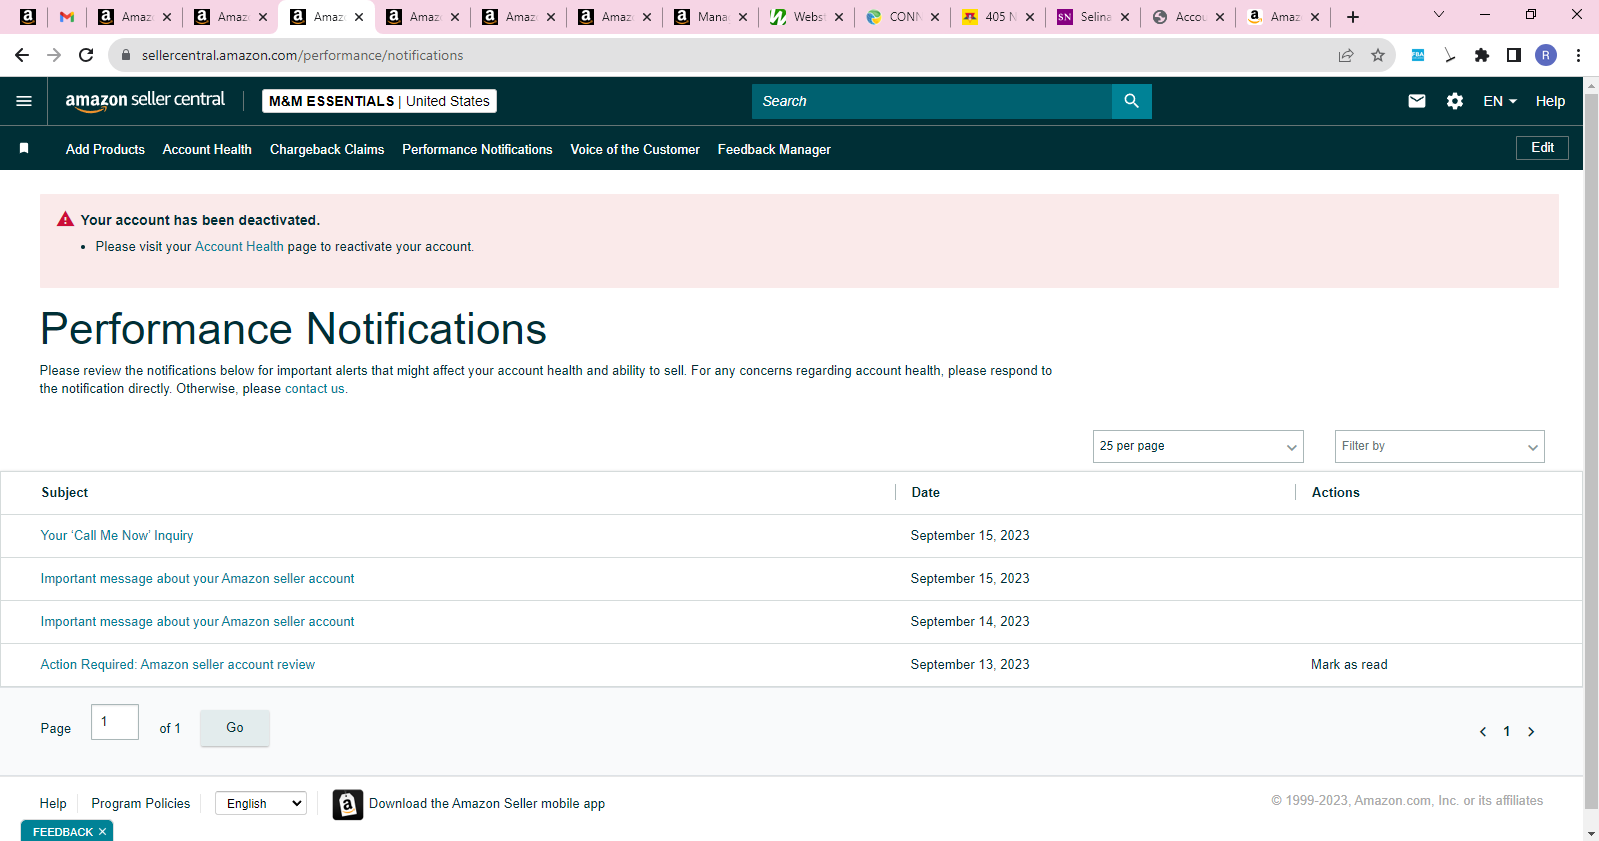Open the footer Help link
1599x841 pixels.
coord(53,803)
